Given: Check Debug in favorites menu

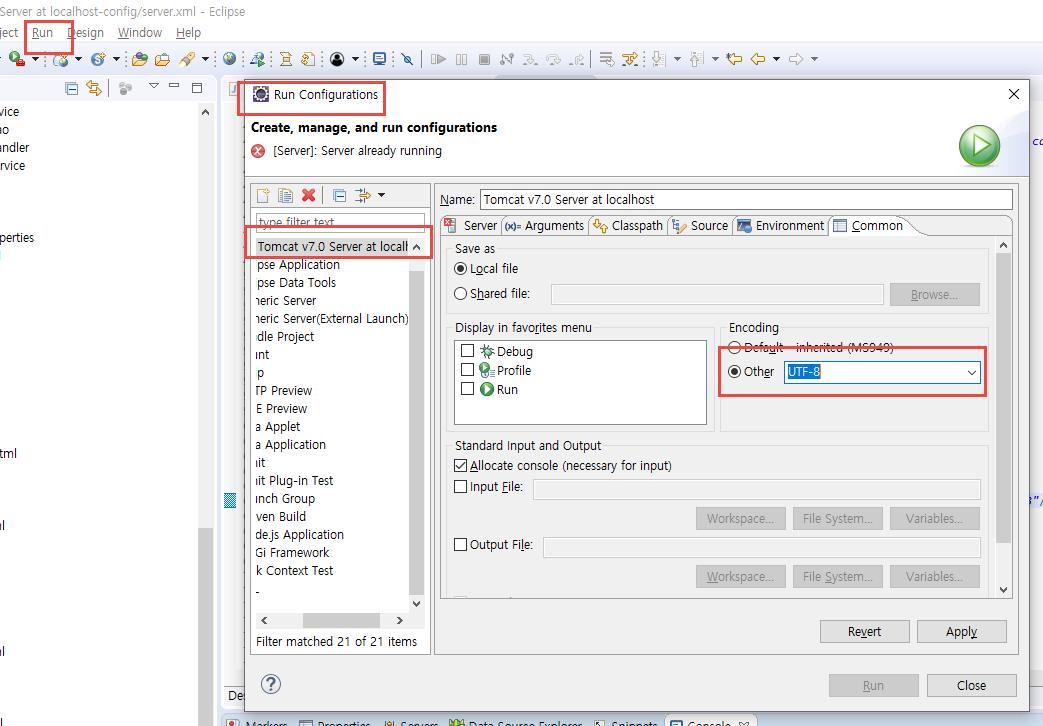Looking at the screenshot, I should click(468, 351).
